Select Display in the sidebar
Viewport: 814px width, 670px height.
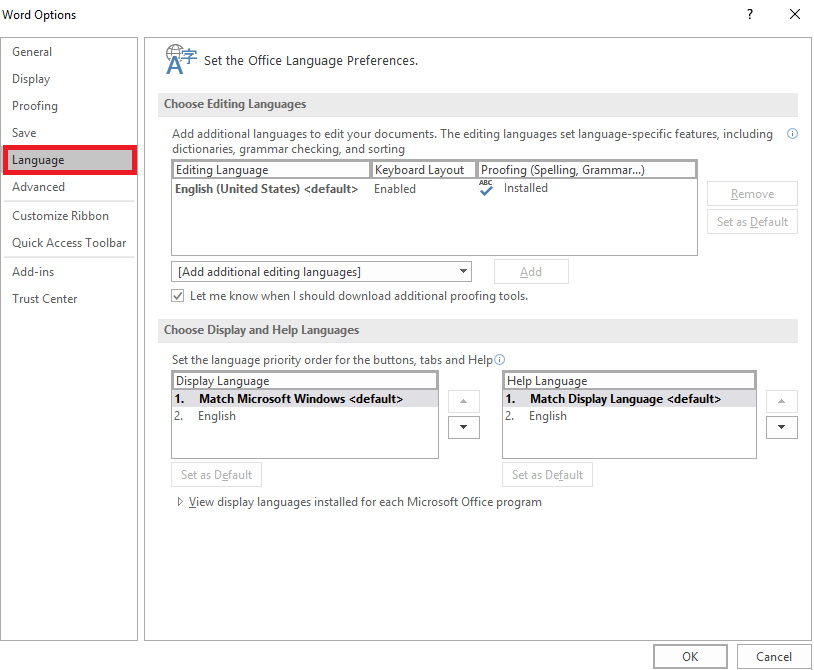click(x=31, y=79)
